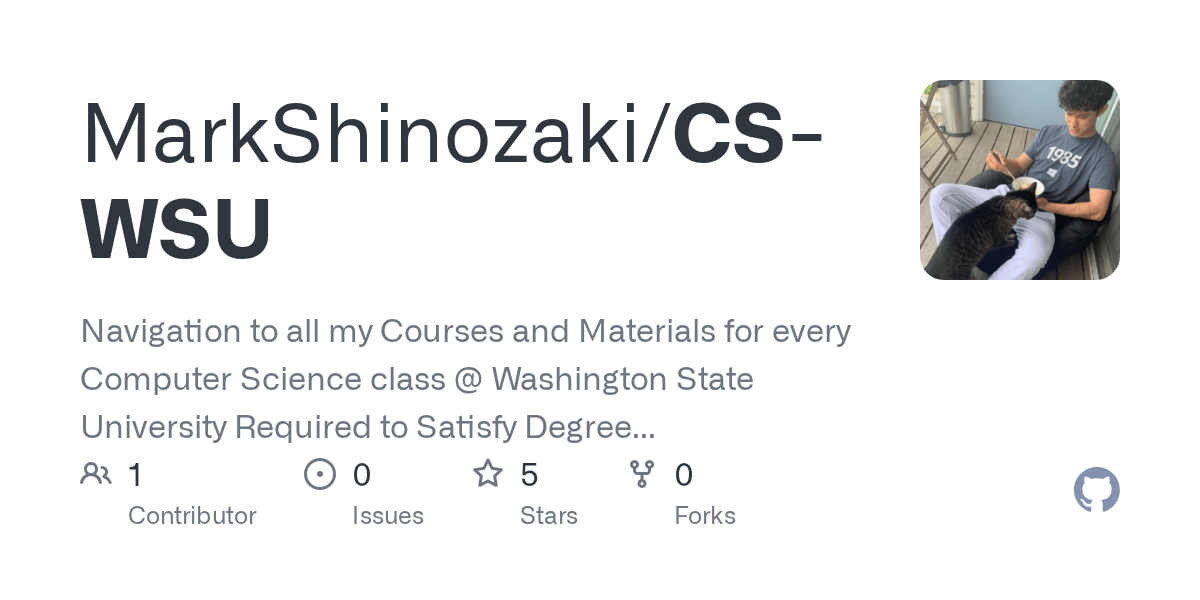Click the forks count number 0

tap(684, 475)
